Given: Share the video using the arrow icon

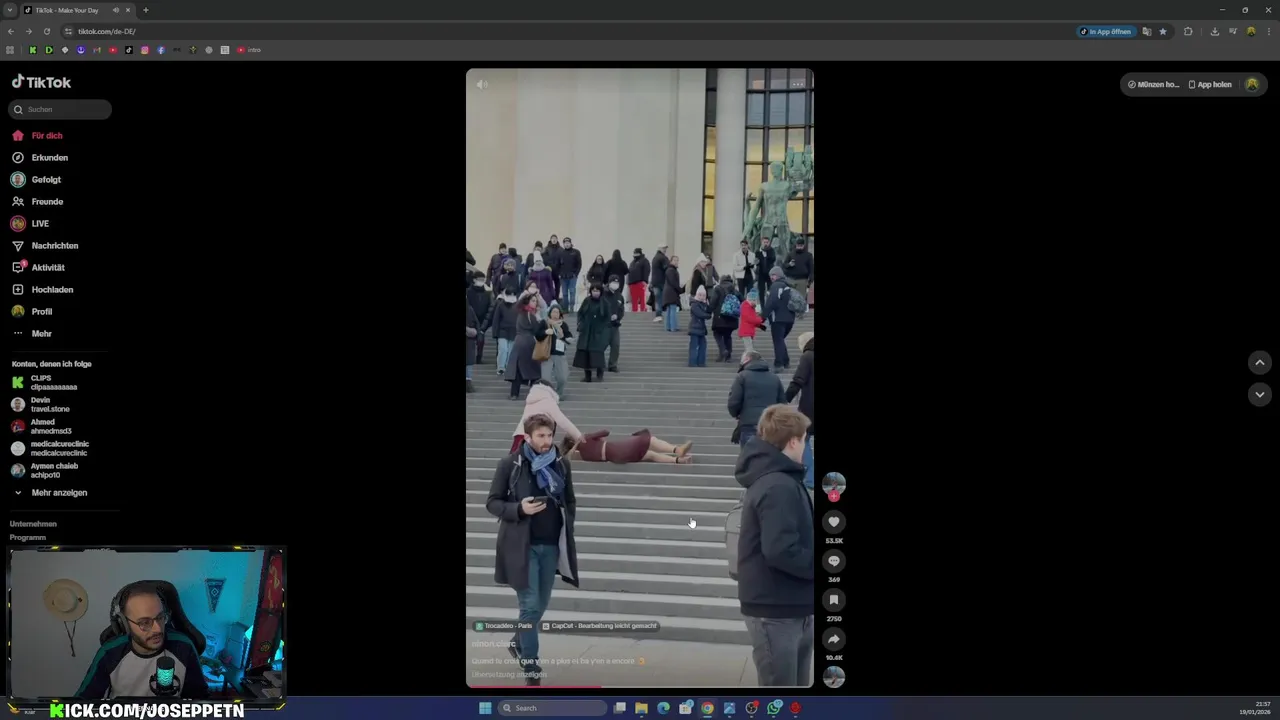Looking at the screenshot, I should click(834, 639).
